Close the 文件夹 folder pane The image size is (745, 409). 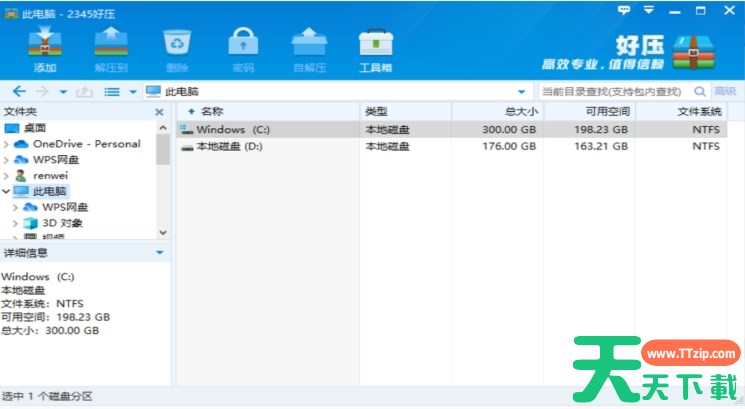pyautogui.click(x=160, y=112)
